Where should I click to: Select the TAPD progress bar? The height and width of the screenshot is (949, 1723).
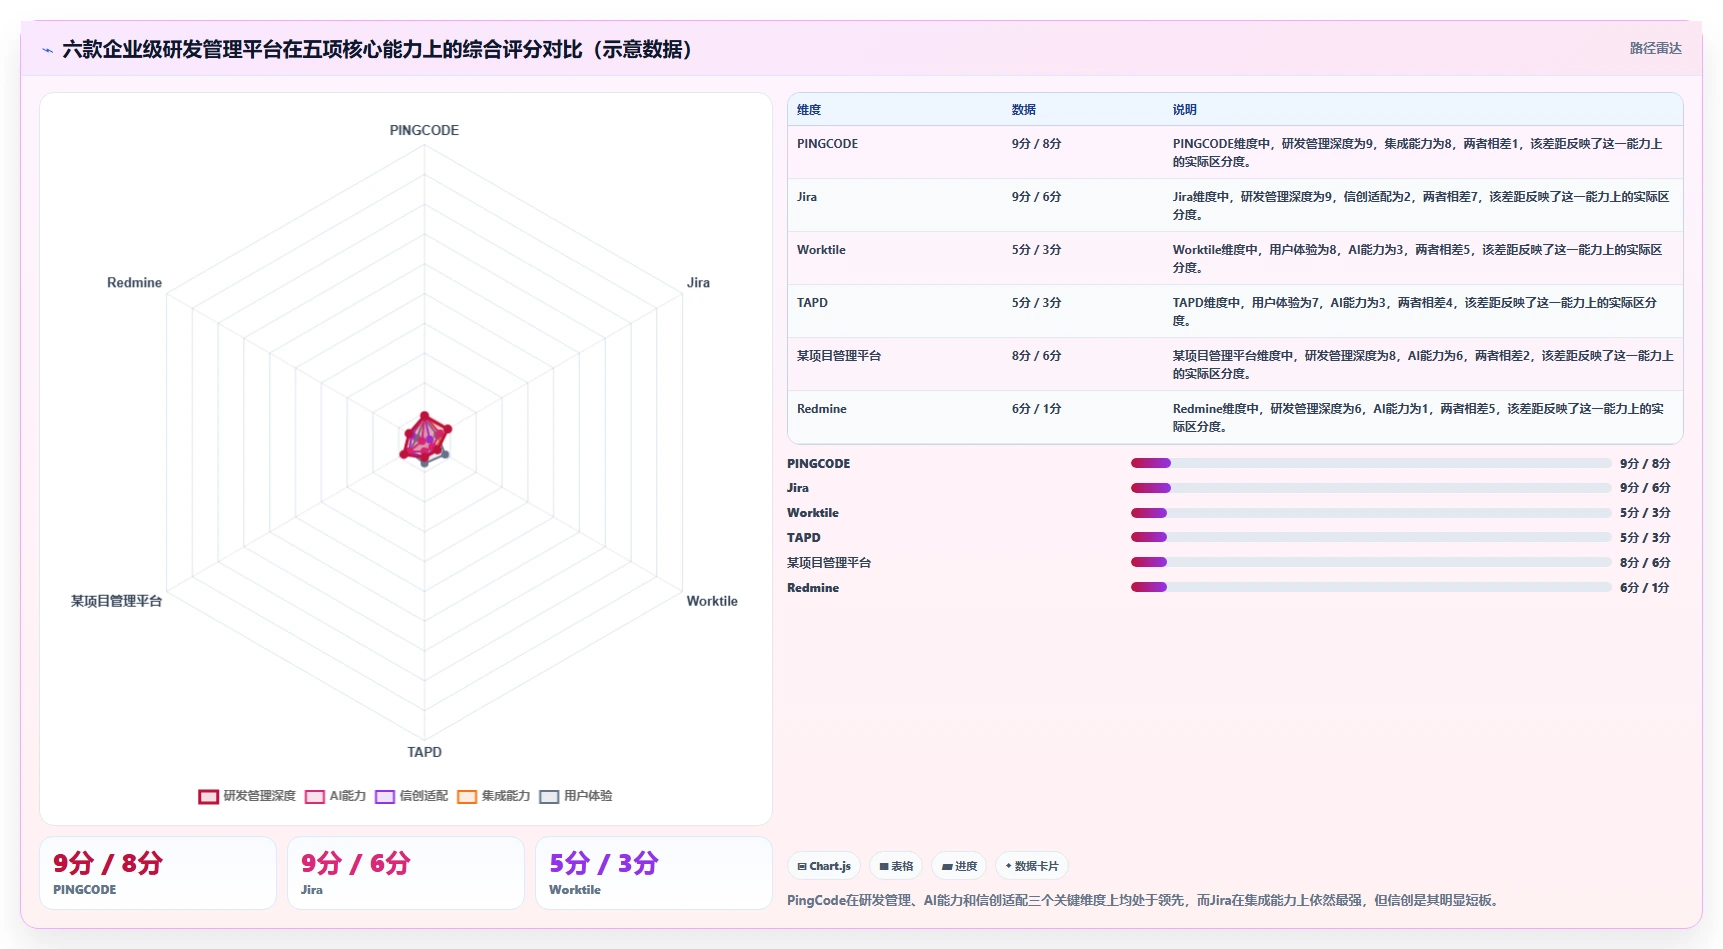point(1371,537)
